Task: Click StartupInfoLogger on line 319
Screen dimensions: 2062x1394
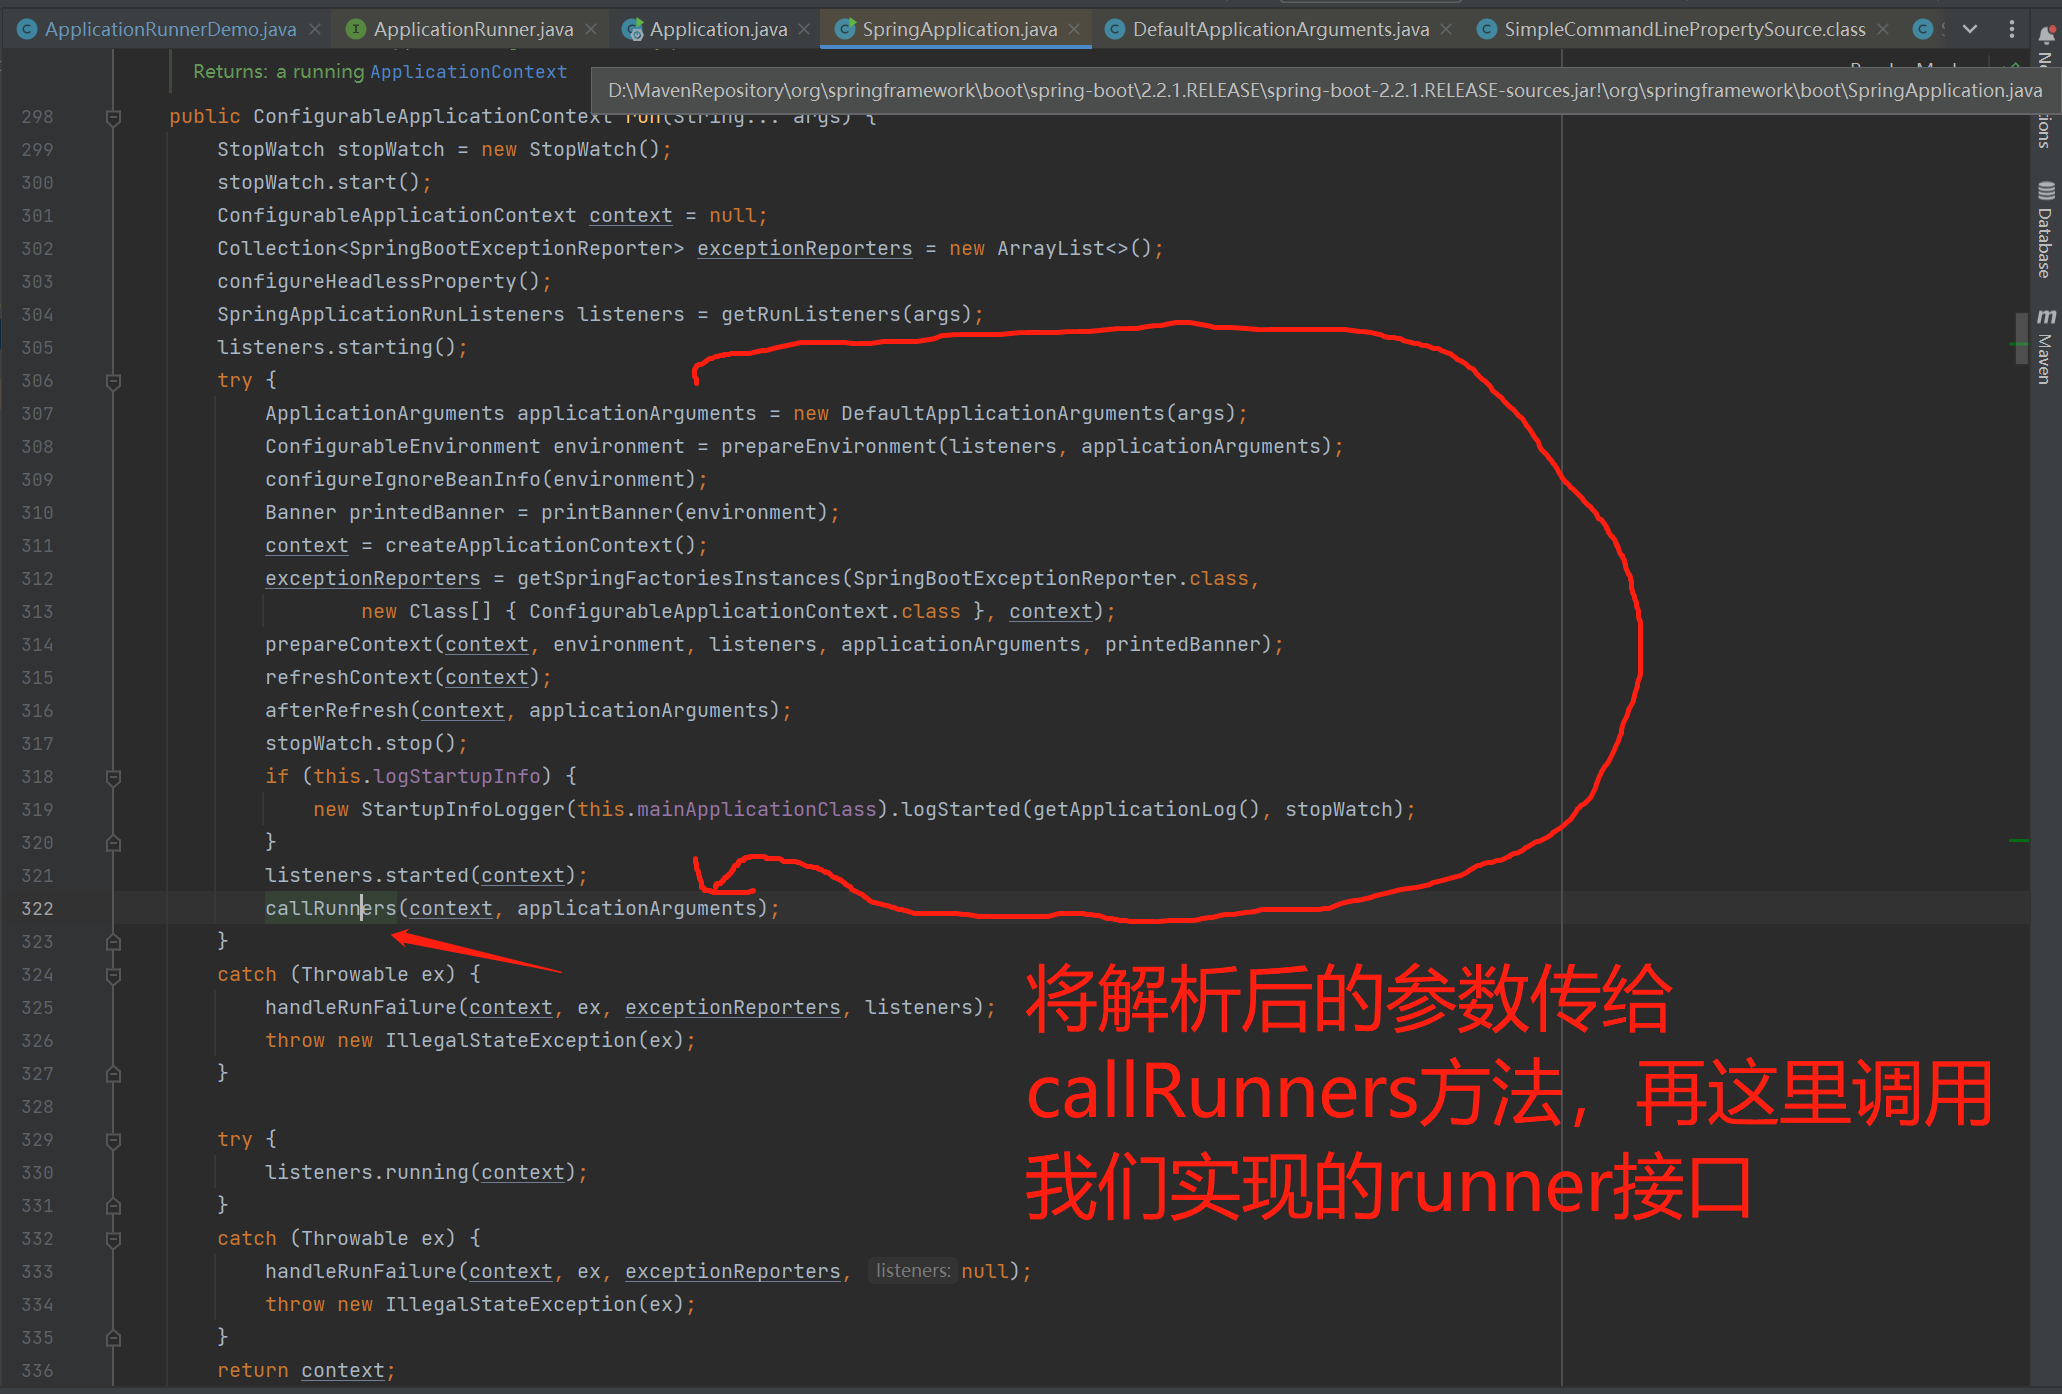Action: point(463,809)
